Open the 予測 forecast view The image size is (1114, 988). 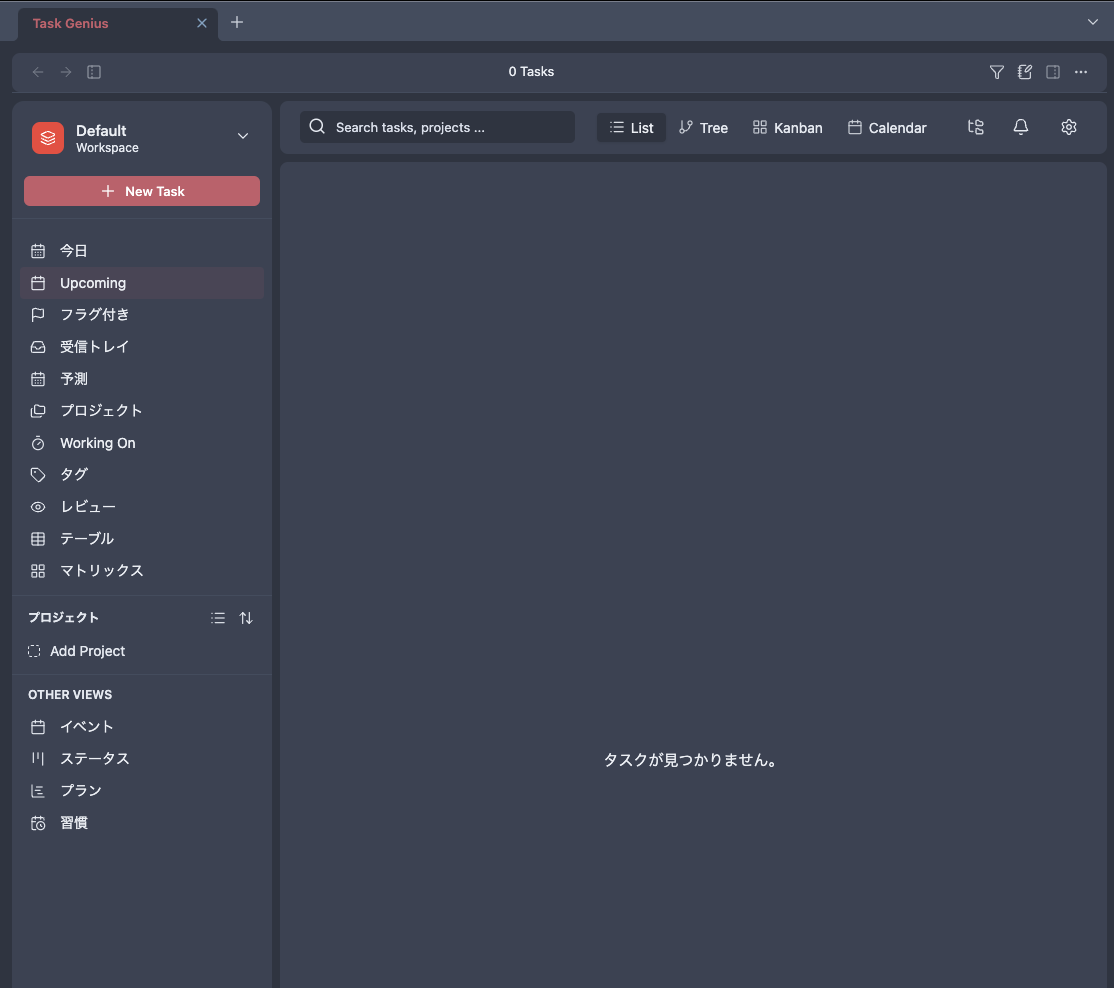[x=142, y=379]
